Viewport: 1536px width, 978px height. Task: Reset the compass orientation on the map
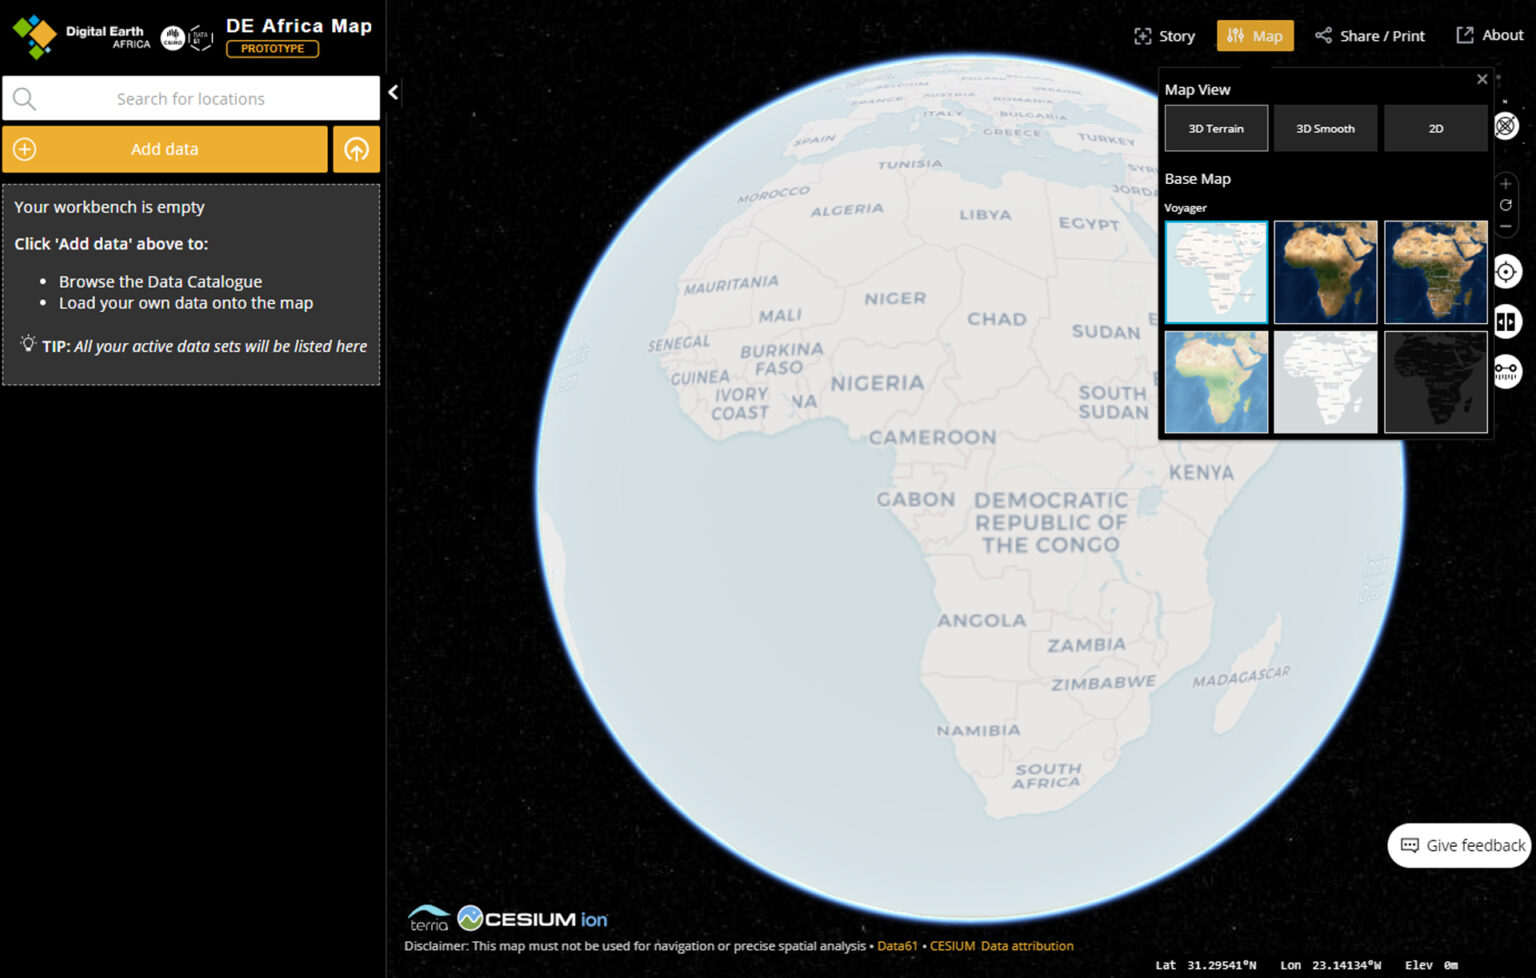[1508, 126]
